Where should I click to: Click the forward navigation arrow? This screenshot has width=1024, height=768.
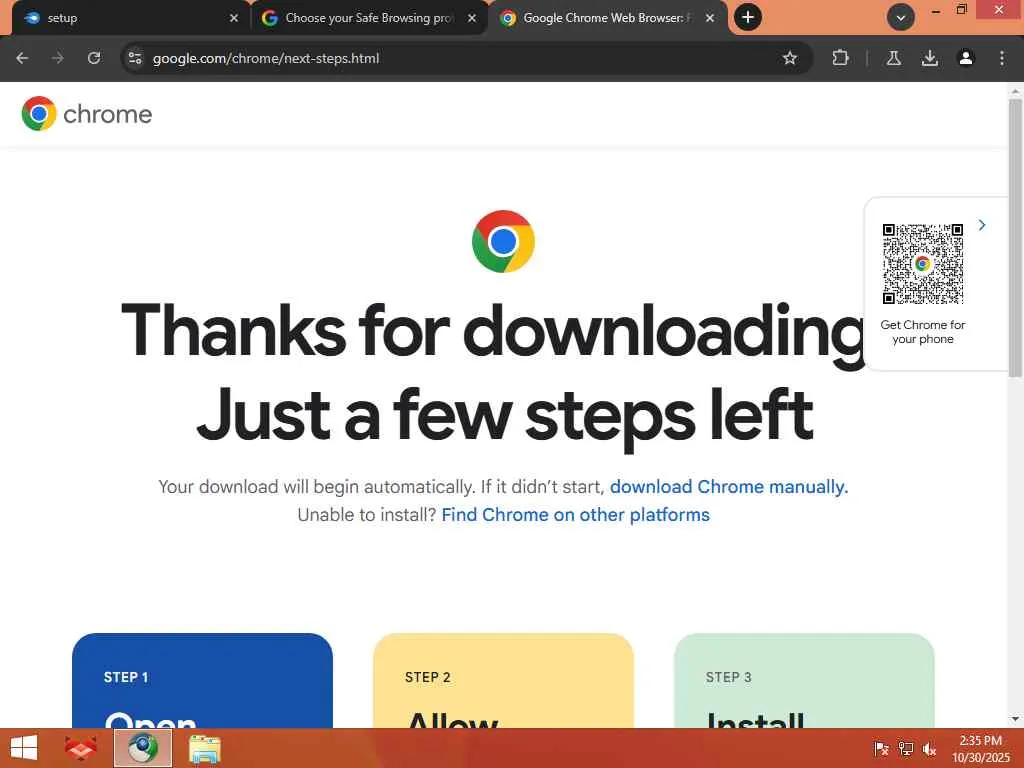57,58
